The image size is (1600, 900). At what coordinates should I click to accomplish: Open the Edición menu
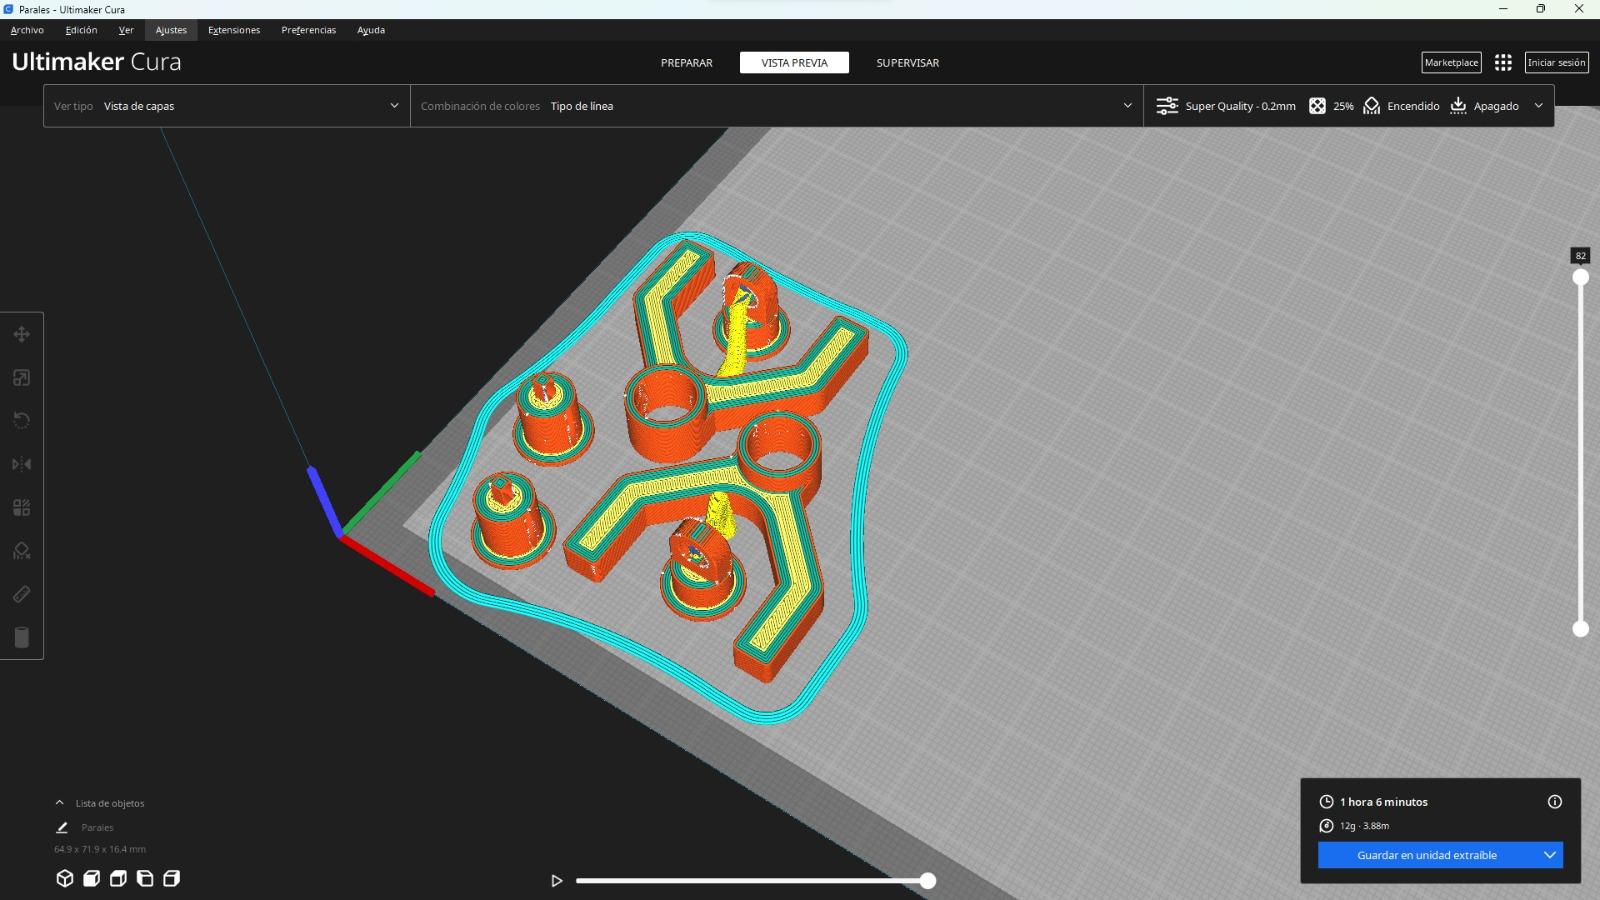point(82,30)
